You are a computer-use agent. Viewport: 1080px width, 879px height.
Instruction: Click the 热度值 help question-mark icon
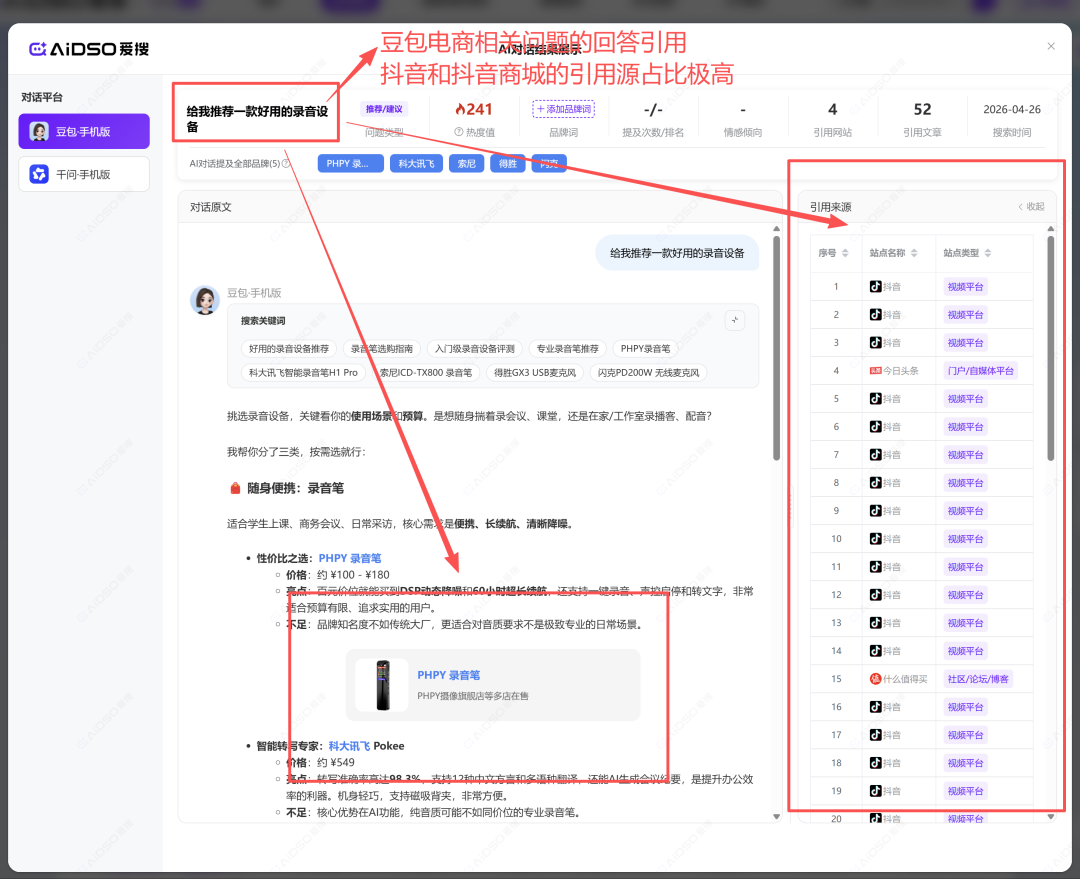pyautogui.click(x=459, y=132)
